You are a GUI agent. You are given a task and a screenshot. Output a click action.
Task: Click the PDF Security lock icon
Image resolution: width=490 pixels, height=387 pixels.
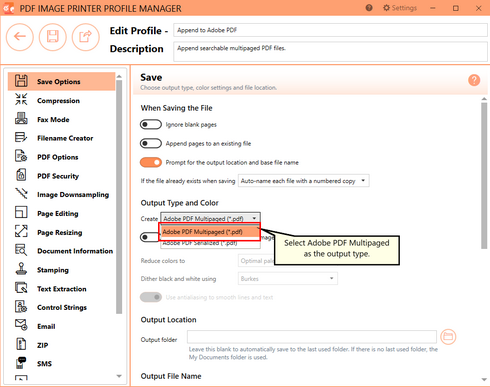pyautogui.click(x=21, y=175)
